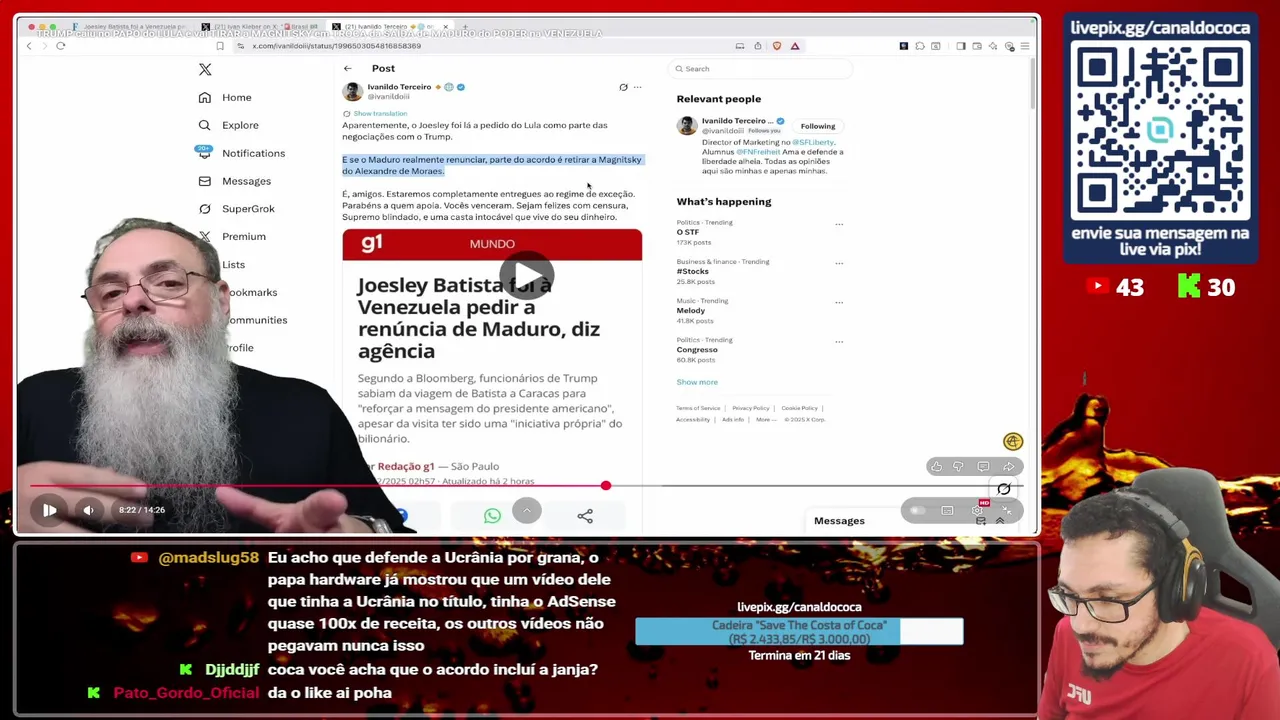Open a new browser tab with plus button
Screen dimensions: 1280x720
pos(464,26)
